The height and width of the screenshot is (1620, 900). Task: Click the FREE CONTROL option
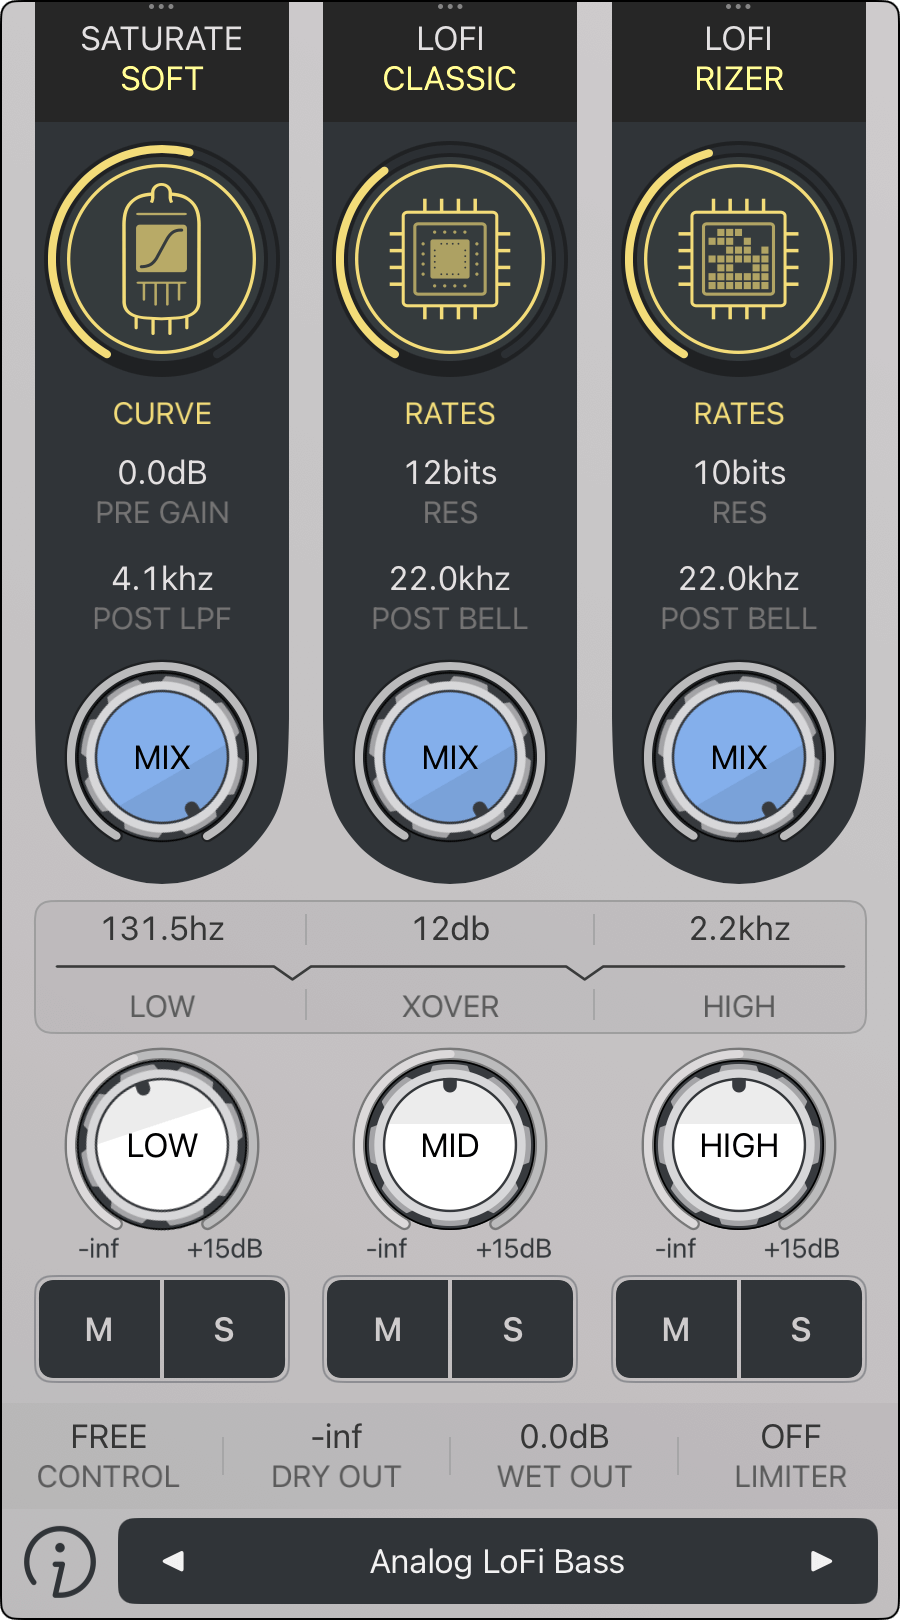pyautogui.click(x=109, y=1456)
